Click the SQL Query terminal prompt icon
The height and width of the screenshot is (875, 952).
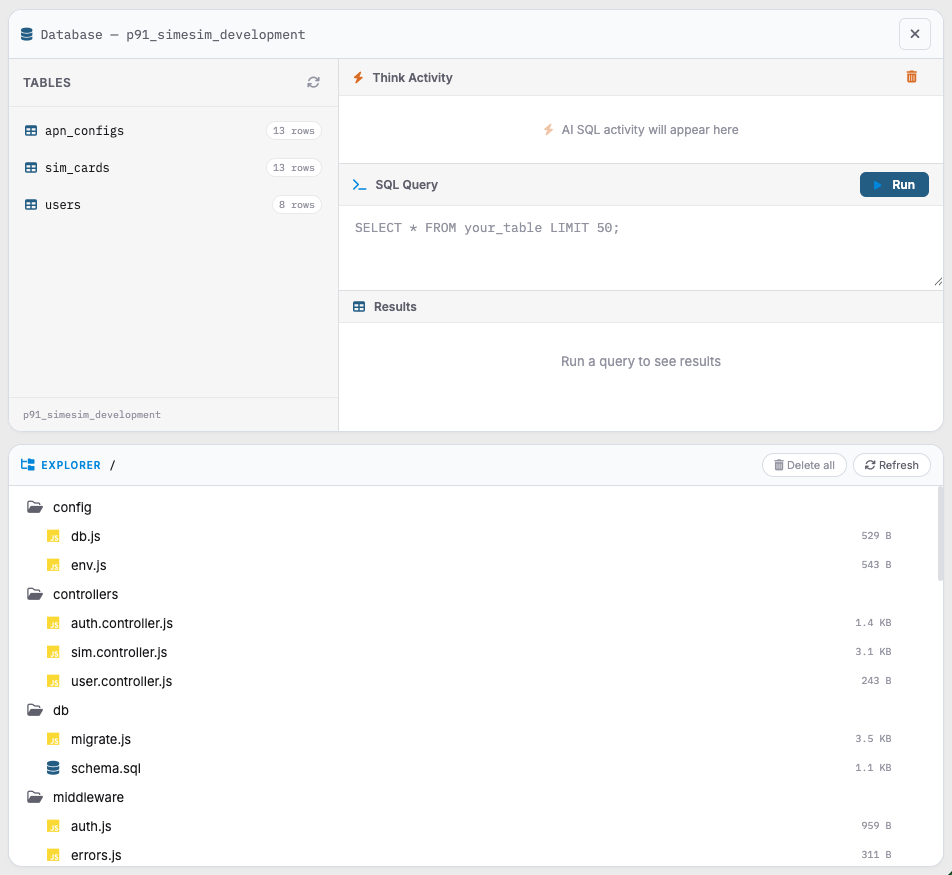pyautogui.click(x=359, y=185)
